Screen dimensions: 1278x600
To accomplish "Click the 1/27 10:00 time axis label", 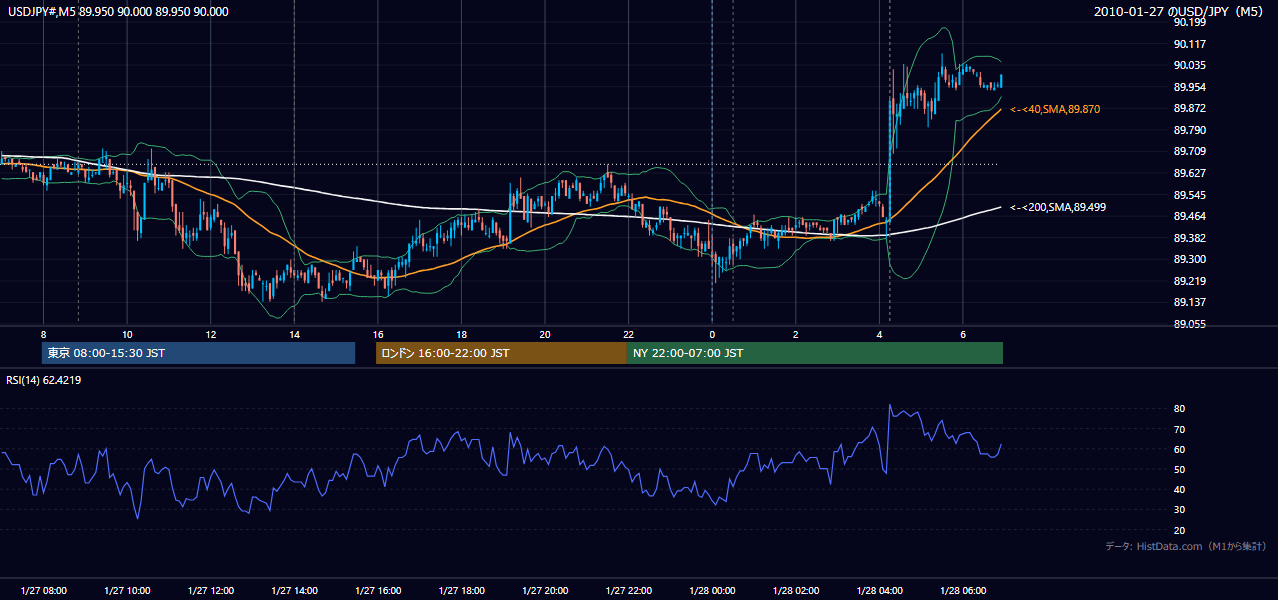I will point(127,591).
